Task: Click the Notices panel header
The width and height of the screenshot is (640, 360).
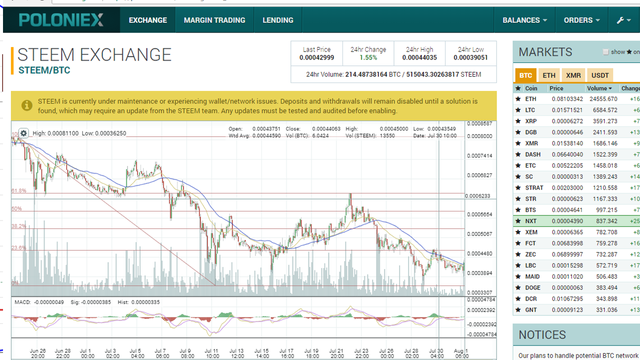Action: click(x=576, y=335)
